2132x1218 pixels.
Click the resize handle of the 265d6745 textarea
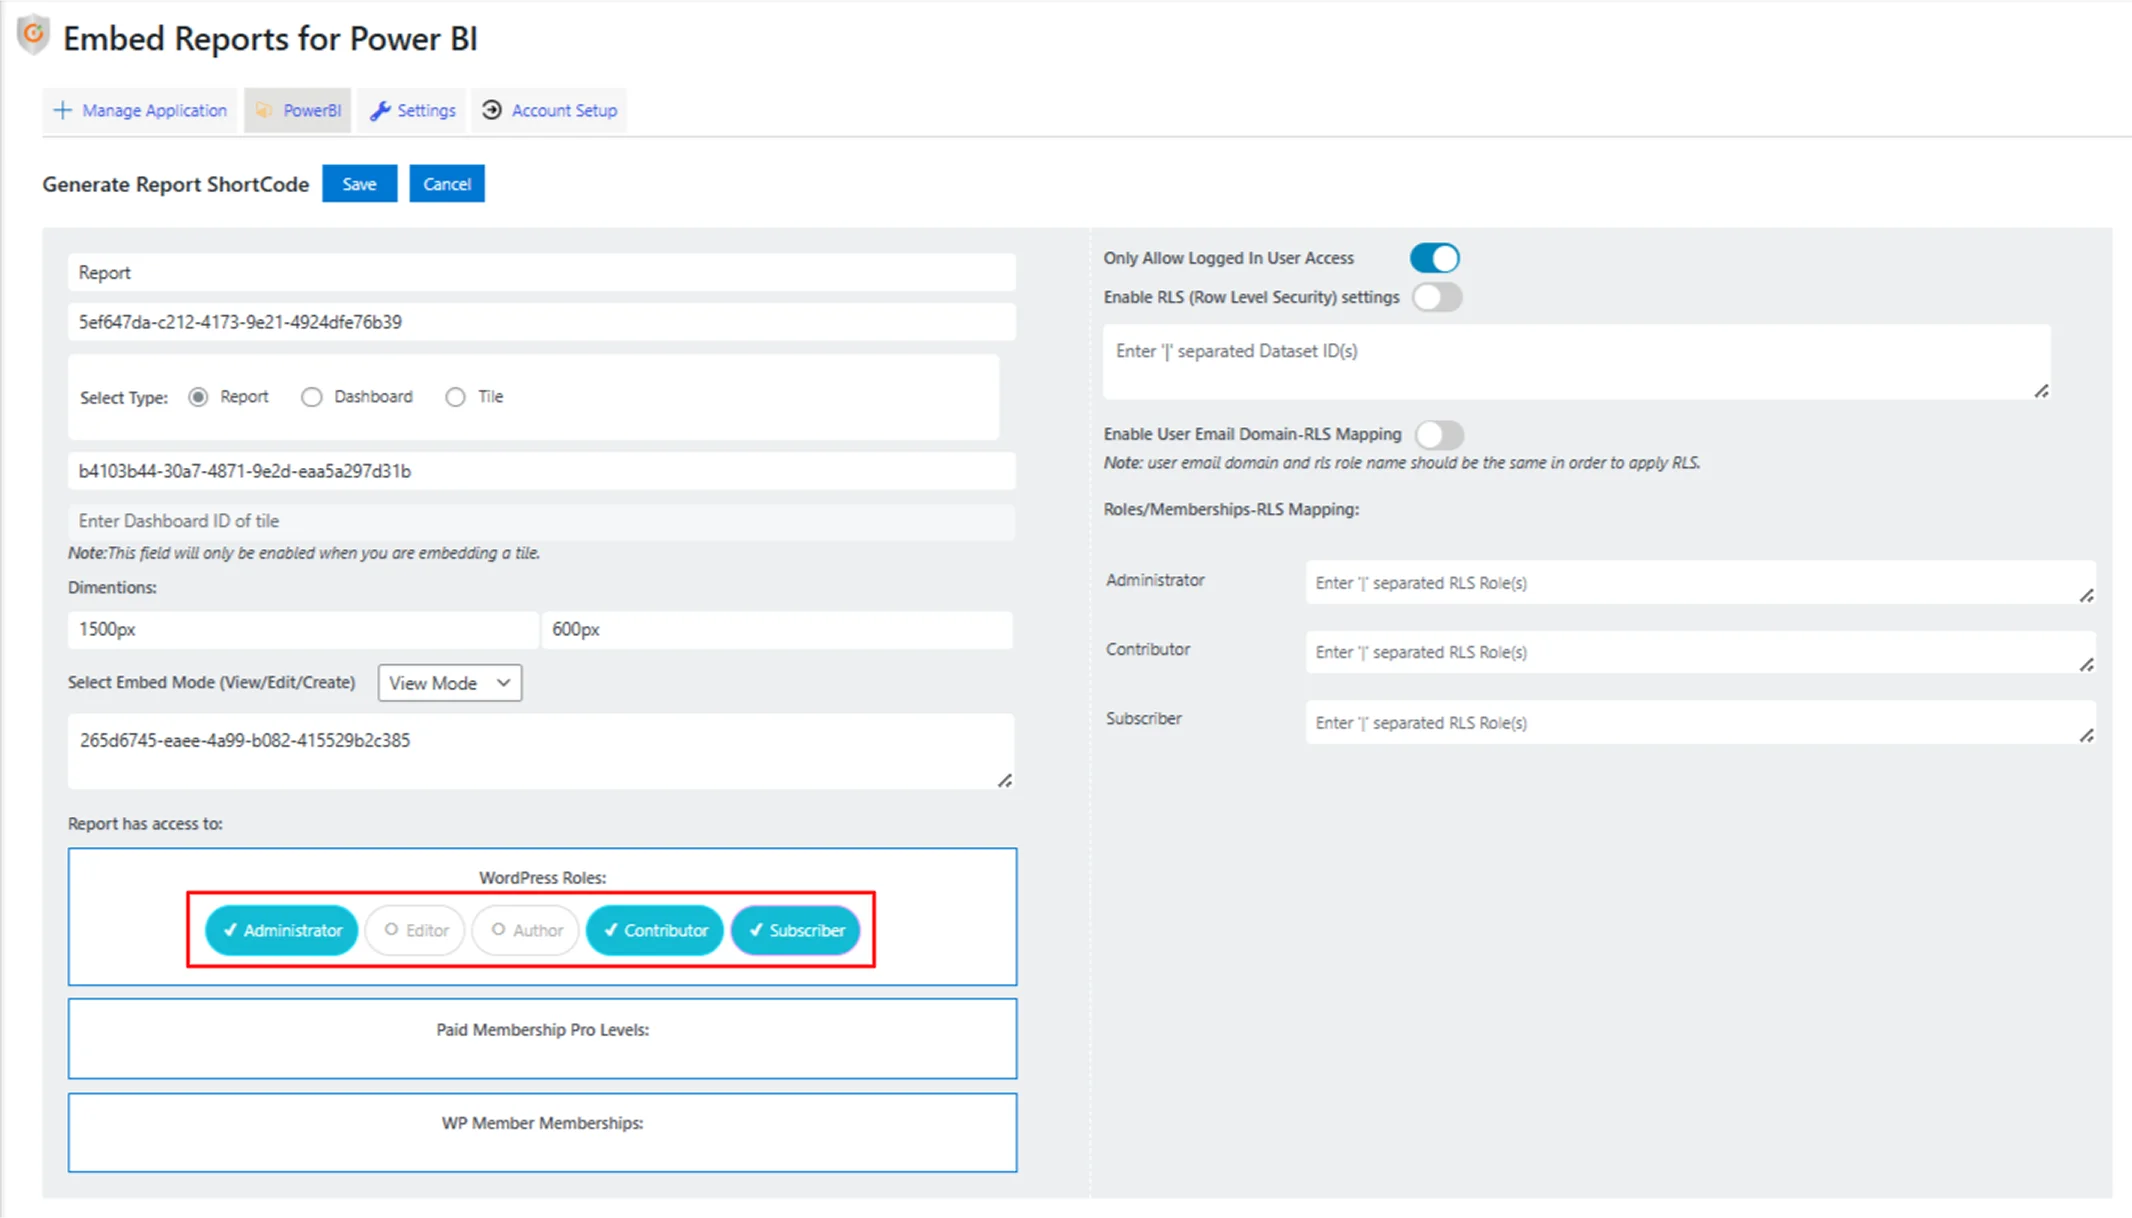click(1005, 780)
